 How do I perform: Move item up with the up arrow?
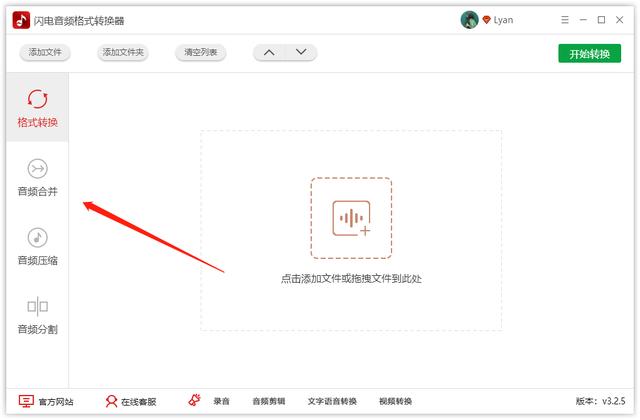tap(269, 52)
